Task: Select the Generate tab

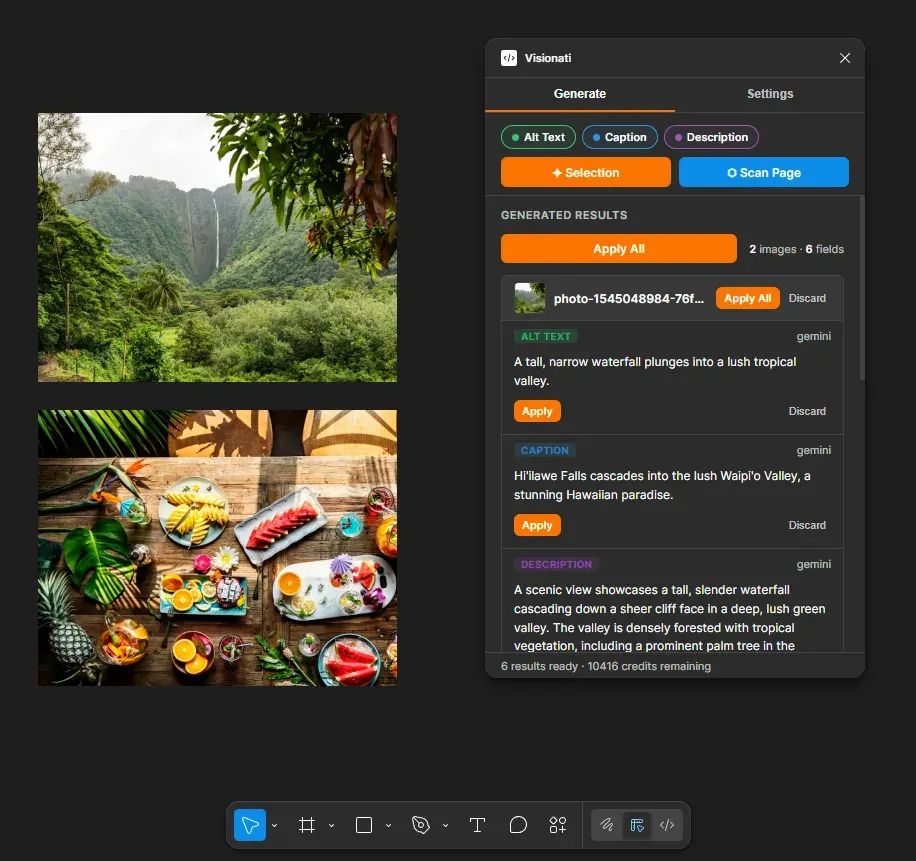Action: click(x=580, y=93)
